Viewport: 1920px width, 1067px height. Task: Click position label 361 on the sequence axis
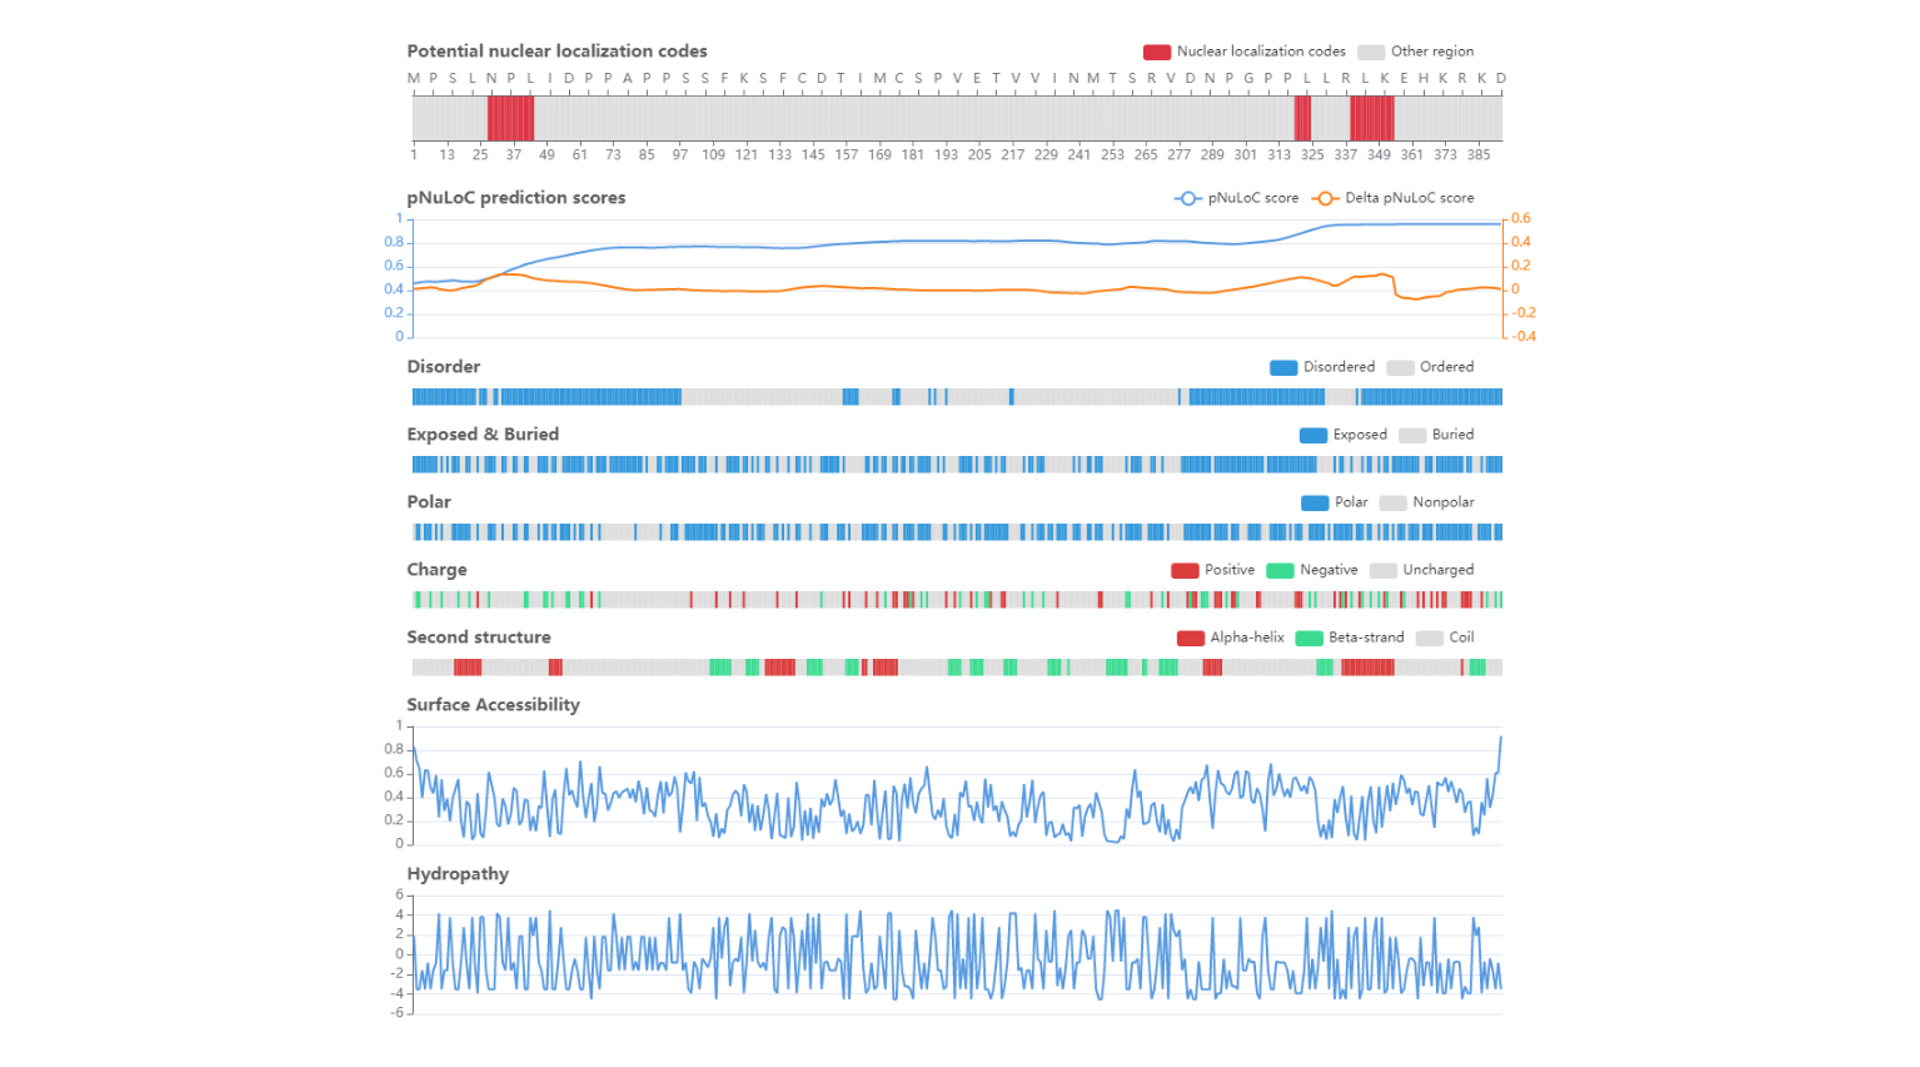coord(1412,155)
